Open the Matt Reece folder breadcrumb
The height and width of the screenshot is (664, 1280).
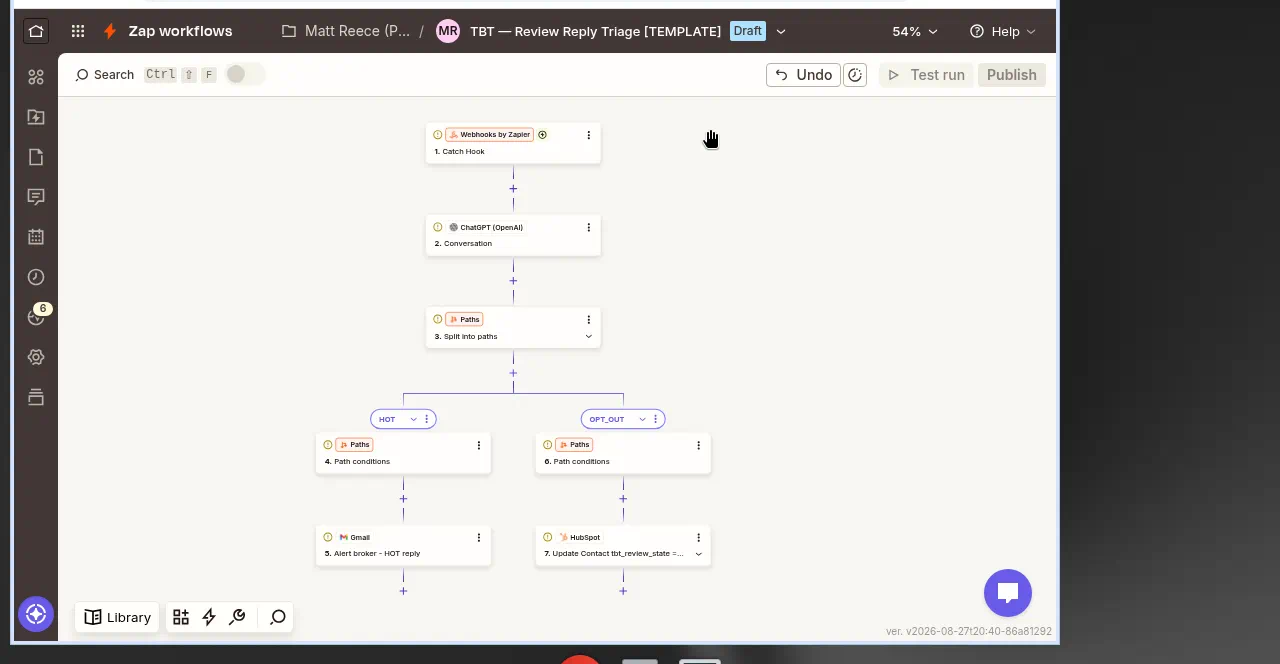[346, 31]
